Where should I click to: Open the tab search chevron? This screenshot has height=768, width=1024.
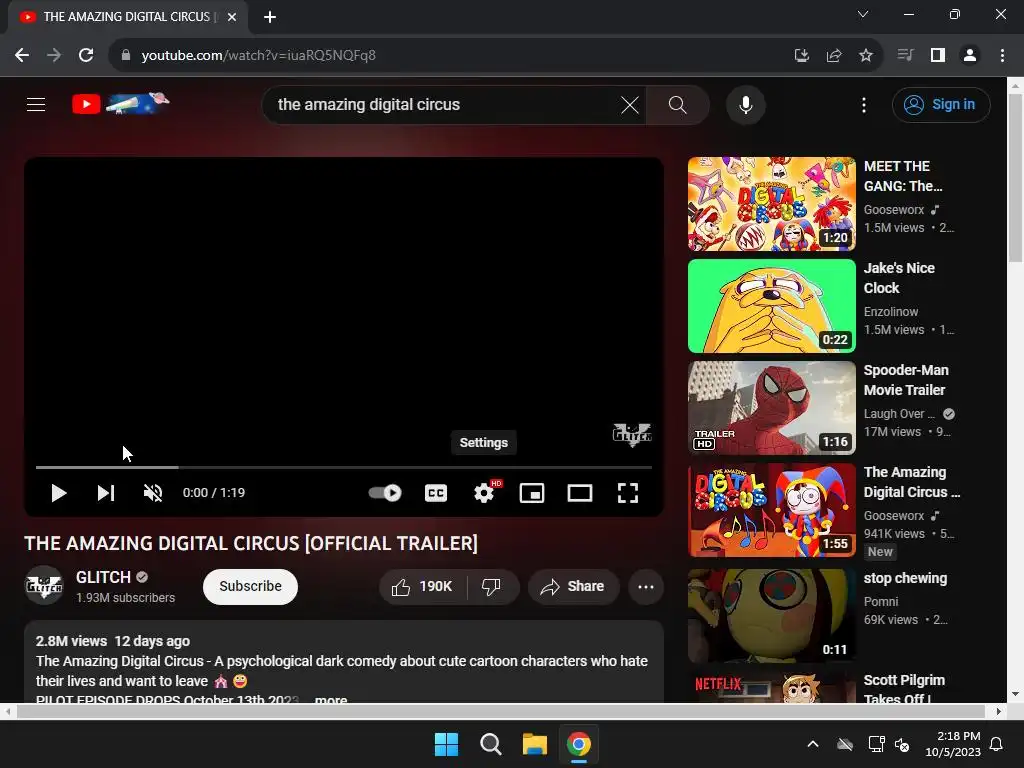click(863, 14)
